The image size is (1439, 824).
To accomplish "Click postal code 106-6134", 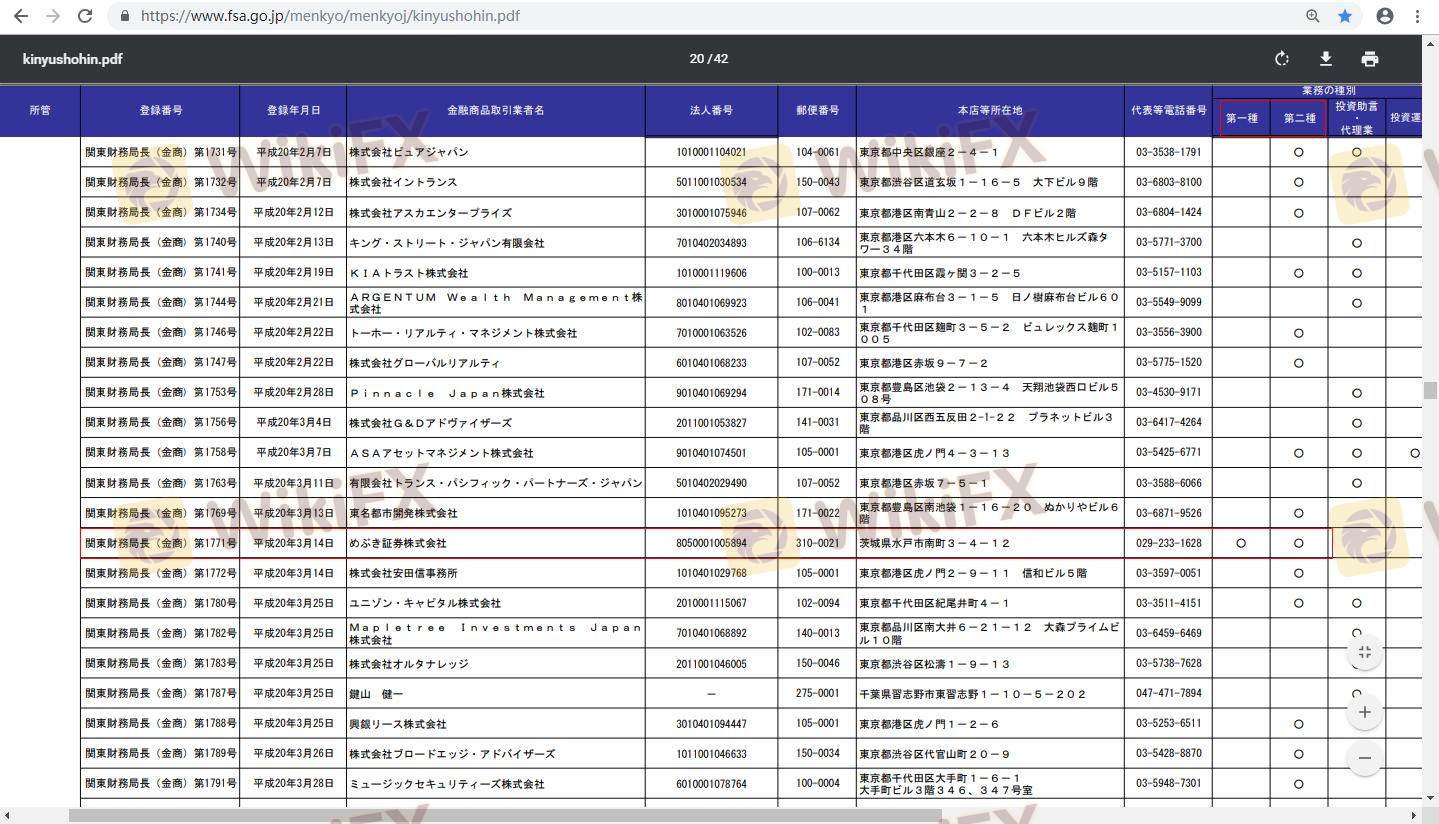I will tap(817, 243).
